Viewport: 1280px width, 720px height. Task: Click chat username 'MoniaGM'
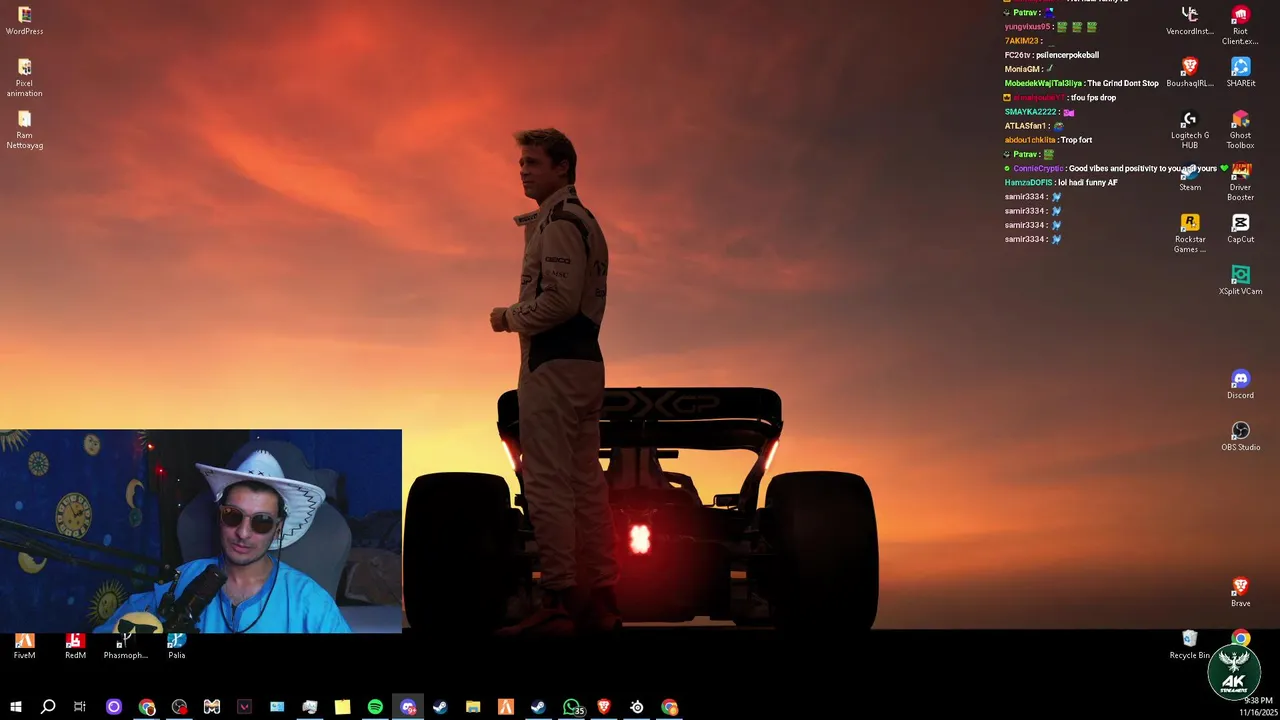(1022, 69)
